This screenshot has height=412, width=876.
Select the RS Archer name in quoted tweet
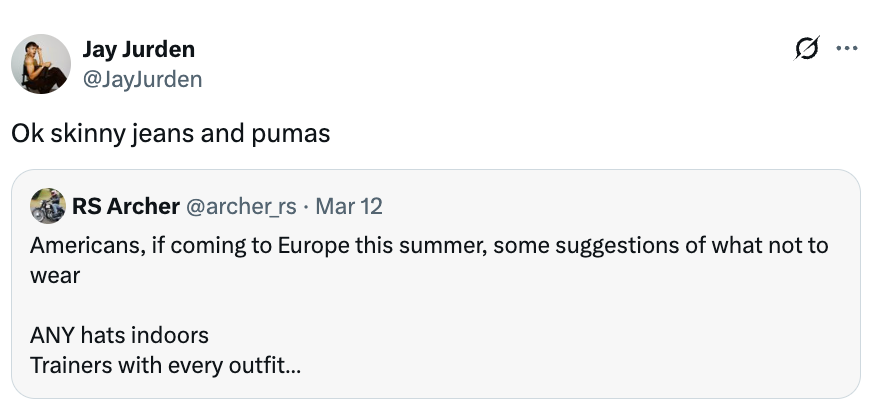tap(126, 206)
